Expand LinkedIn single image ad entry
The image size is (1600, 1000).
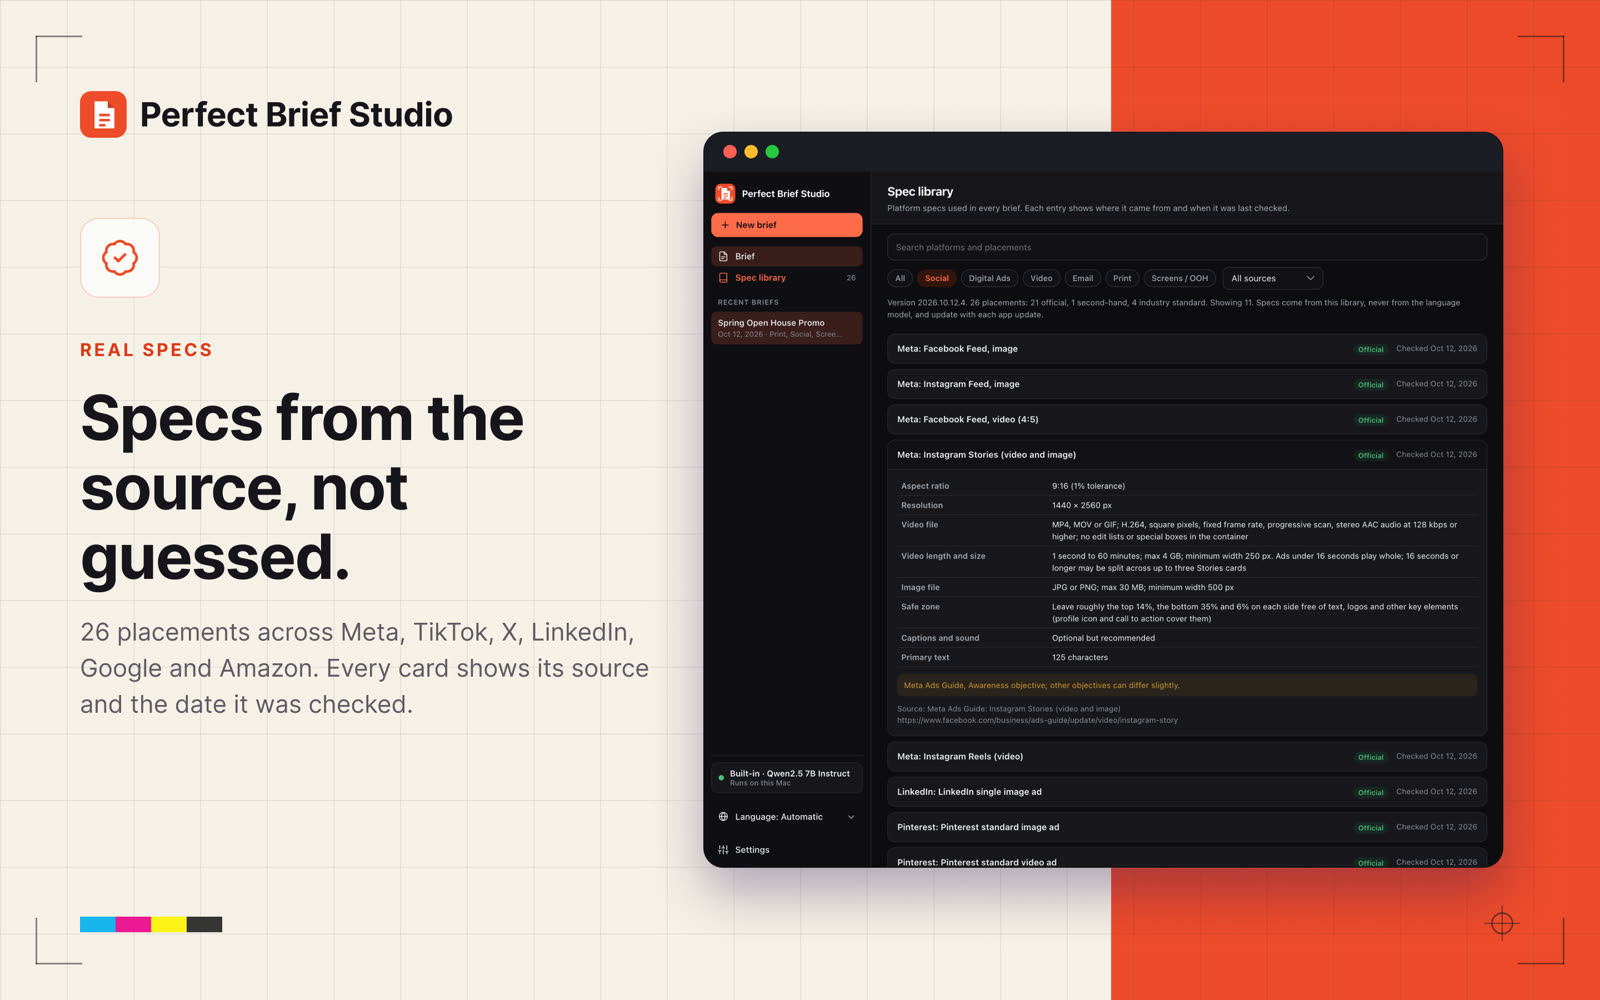(1186, 792)
